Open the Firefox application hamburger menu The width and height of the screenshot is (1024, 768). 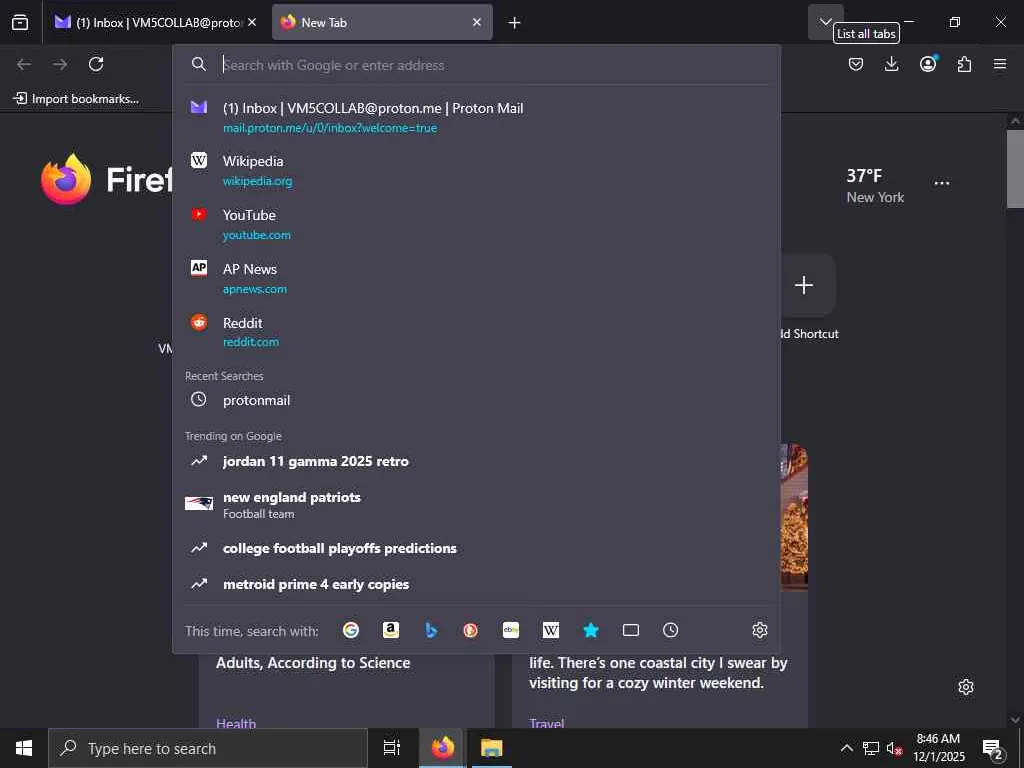point(1000,64)
